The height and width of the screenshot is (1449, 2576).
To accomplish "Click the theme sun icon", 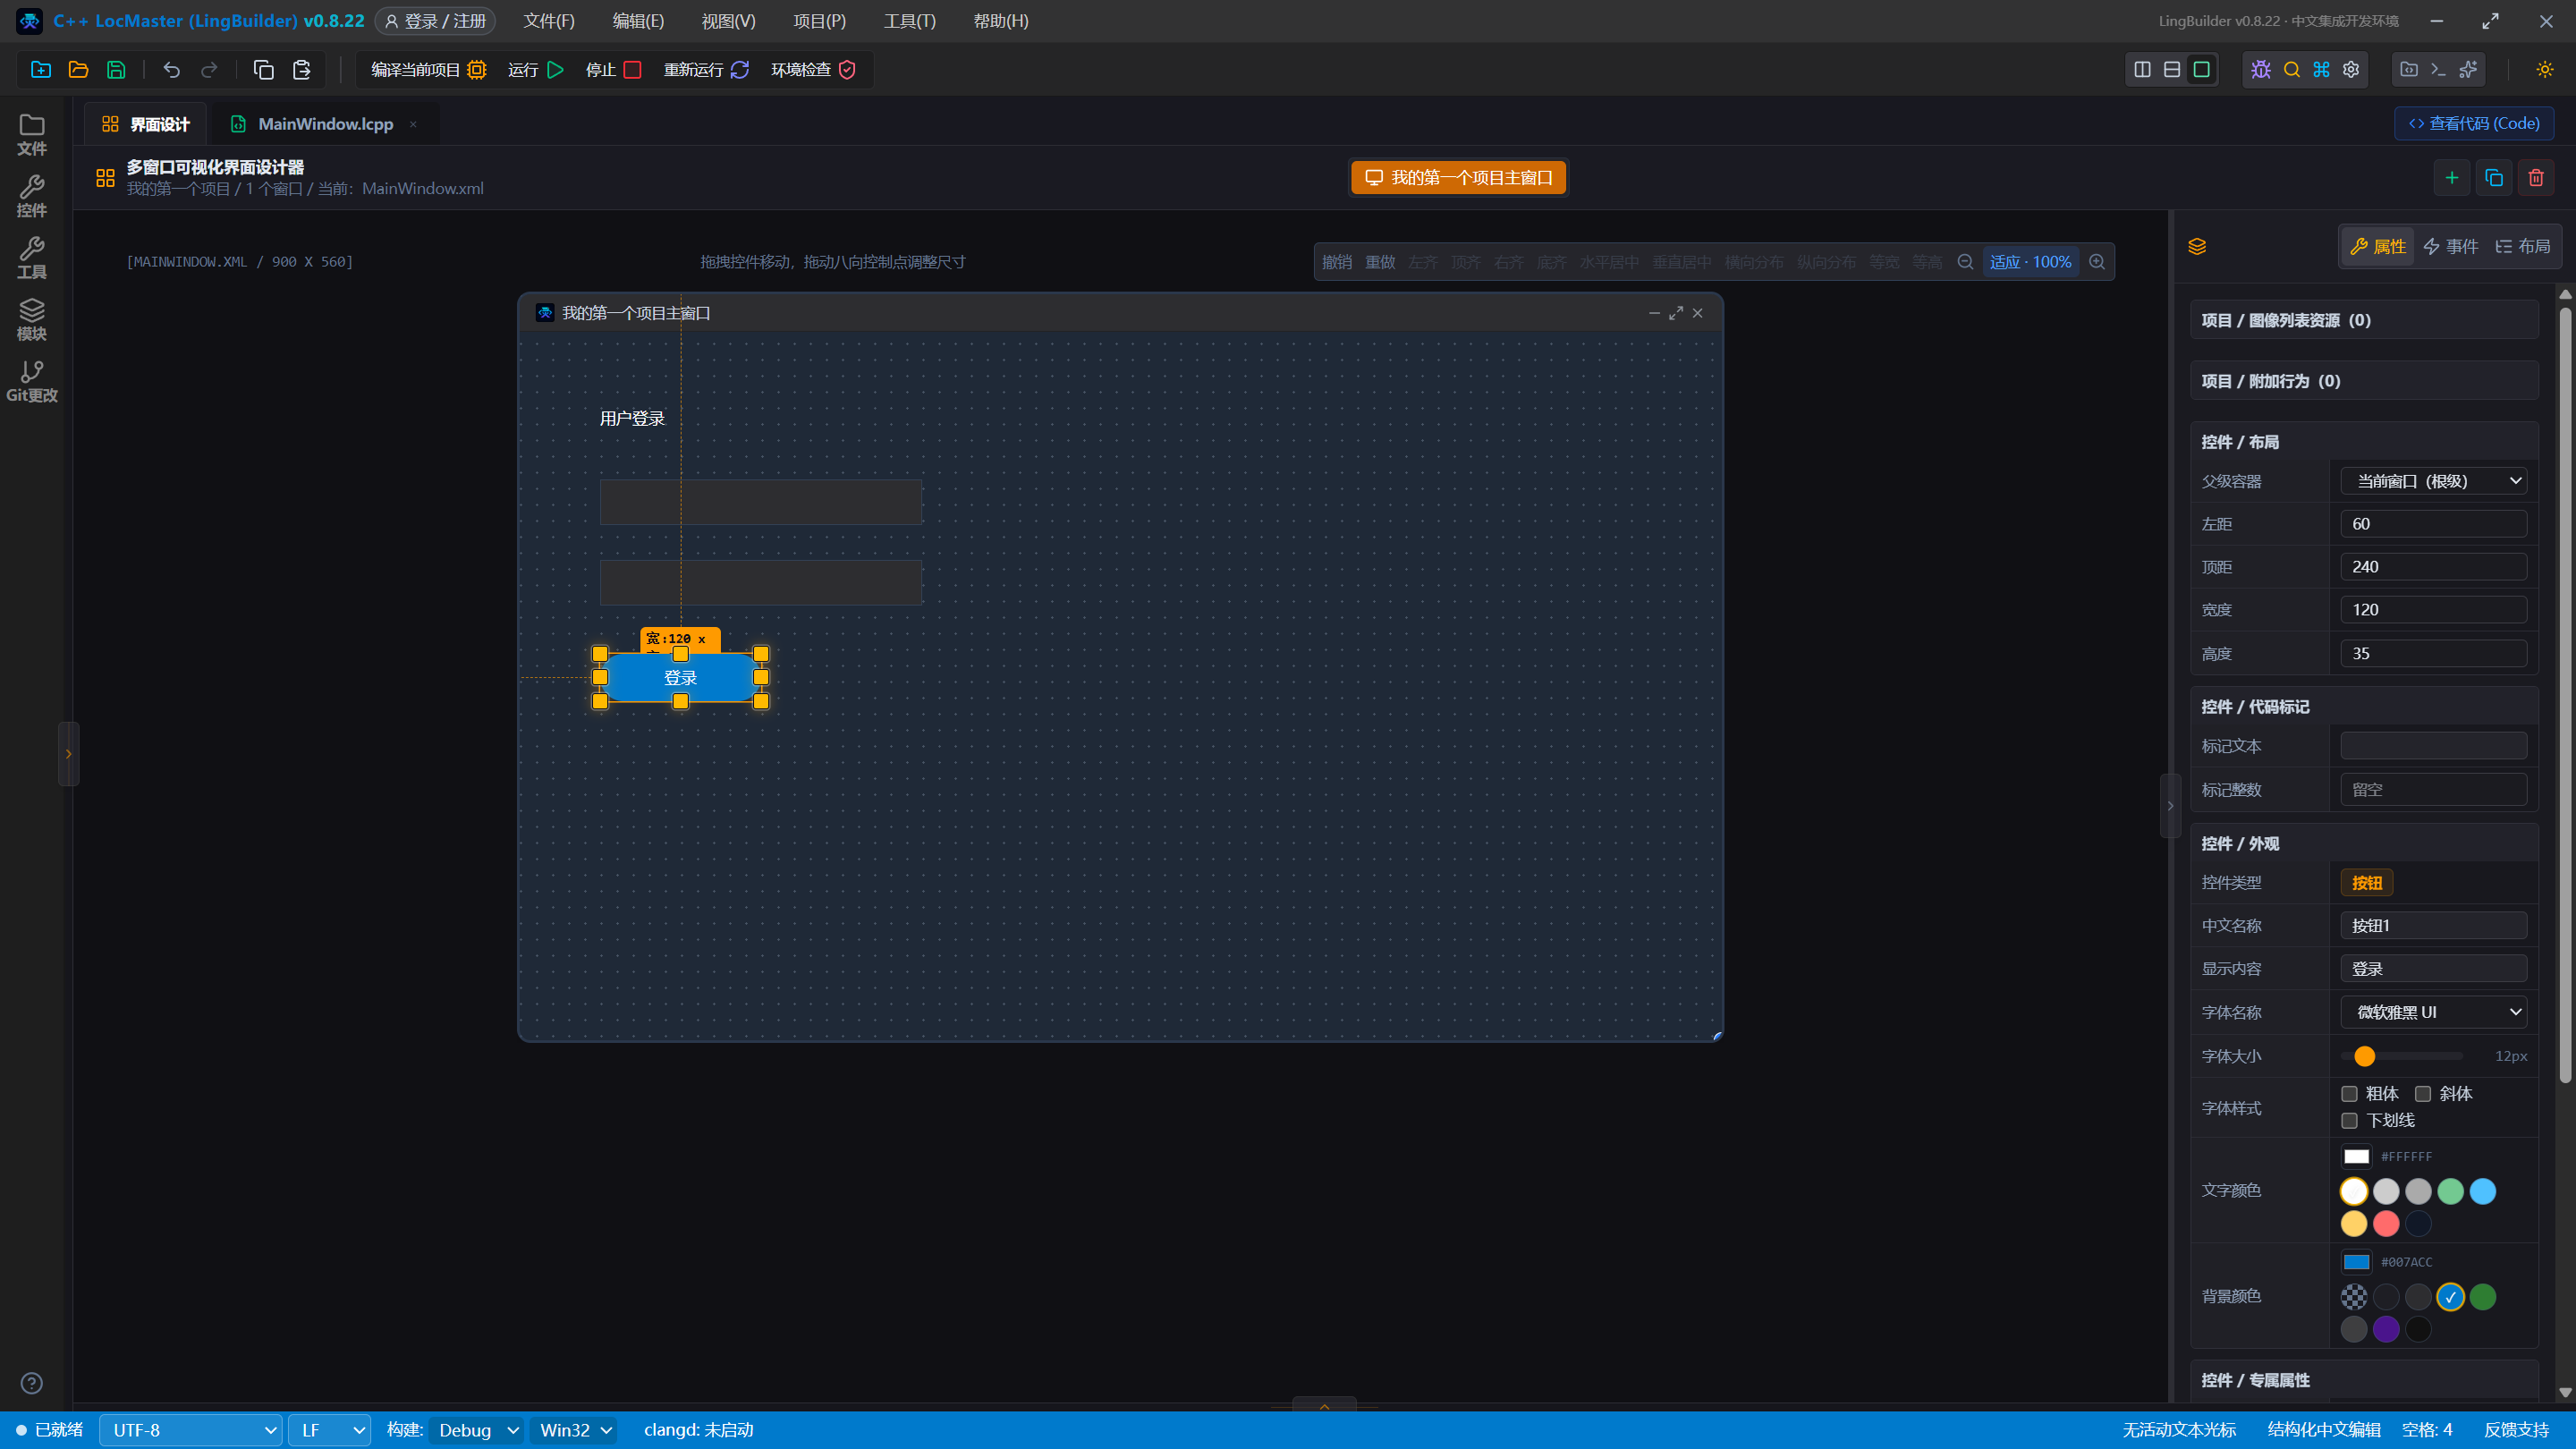I will 2545,69.
